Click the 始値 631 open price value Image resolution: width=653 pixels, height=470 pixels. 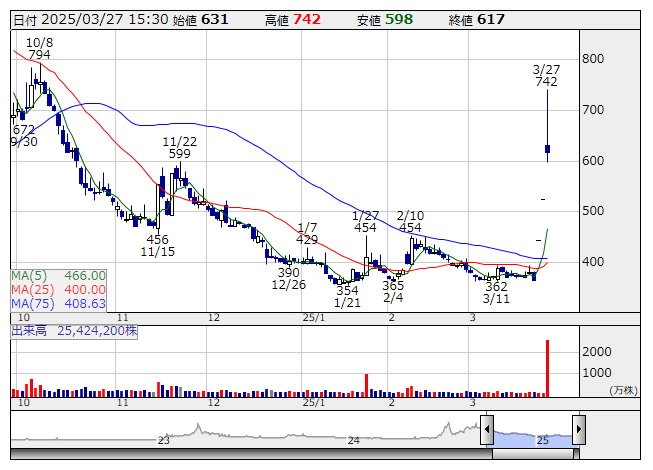200,20
